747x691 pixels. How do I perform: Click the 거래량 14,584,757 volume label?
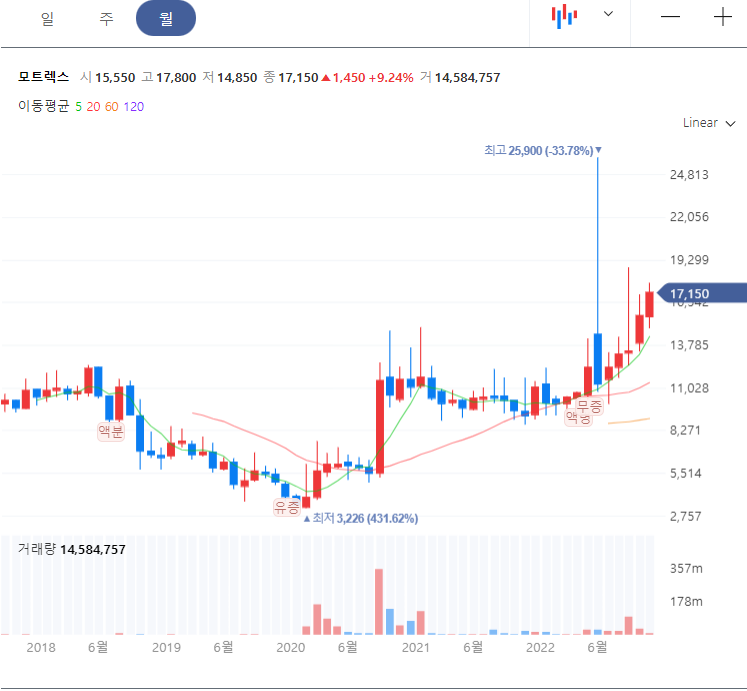(71, 549)
